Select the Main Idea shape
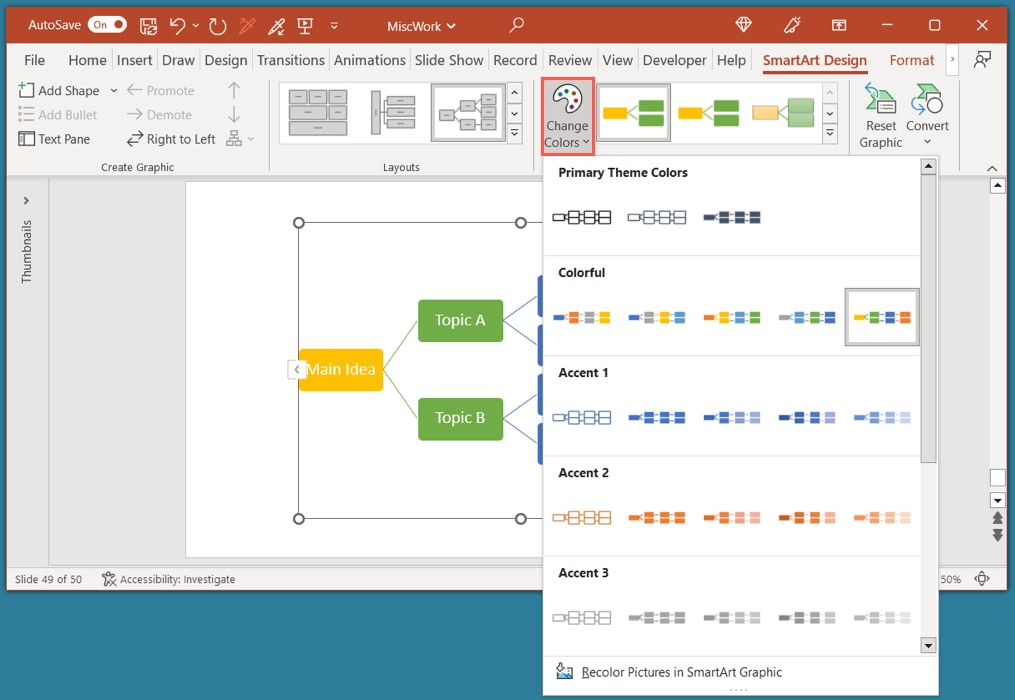 click(x=341, y=370)
